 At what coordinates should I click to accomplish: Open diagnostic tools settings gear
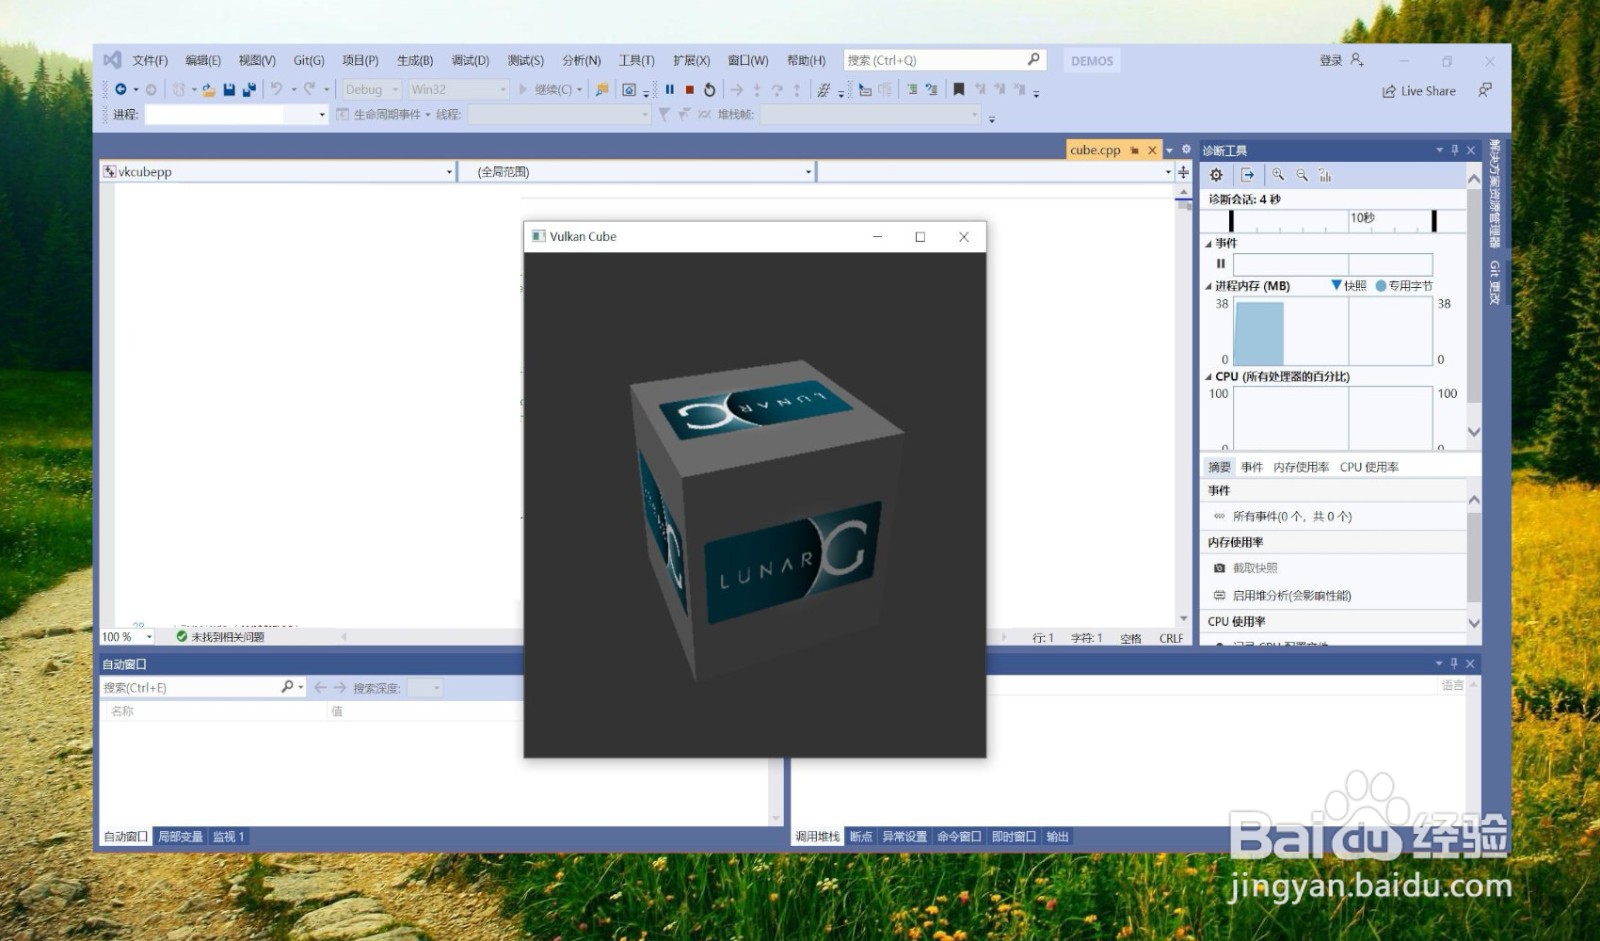pyautogui.click(x=1217, y=175)
